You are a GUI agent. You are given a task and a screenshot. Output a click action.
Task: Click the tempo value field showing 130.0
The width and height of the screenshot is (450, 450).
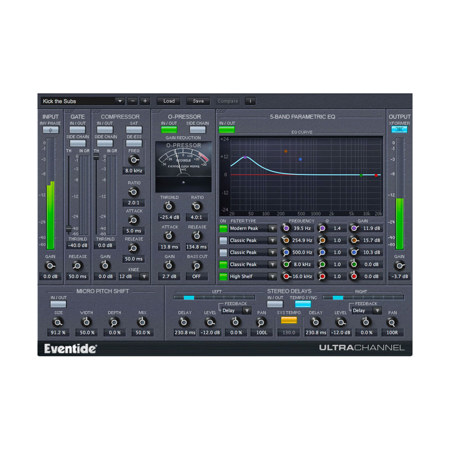[x=289, y=333]
